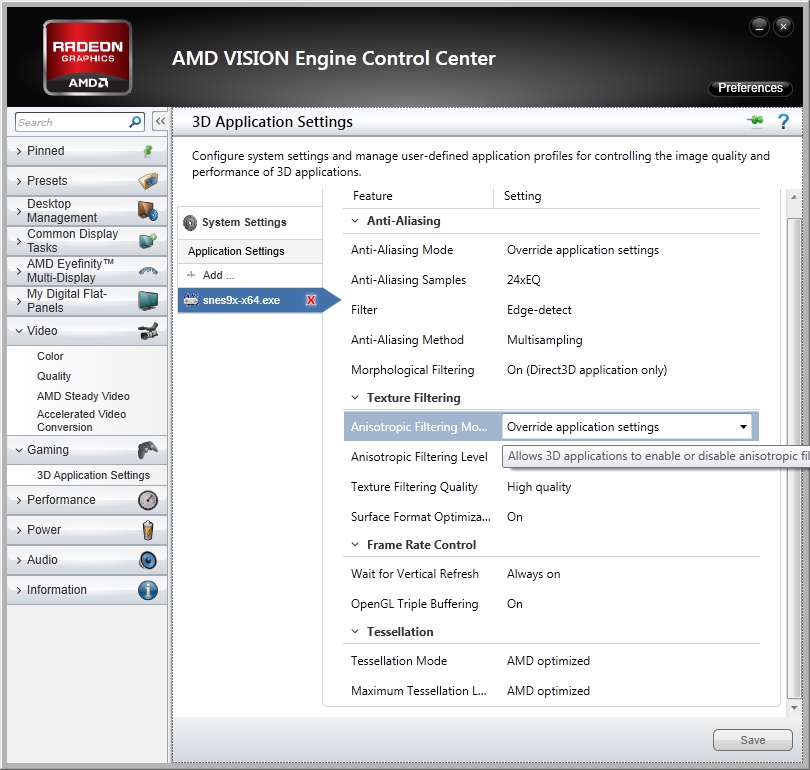Viewport: 810px width, 770px height.
Task: Click the System Settings gear icon
Action: point(190,223)
